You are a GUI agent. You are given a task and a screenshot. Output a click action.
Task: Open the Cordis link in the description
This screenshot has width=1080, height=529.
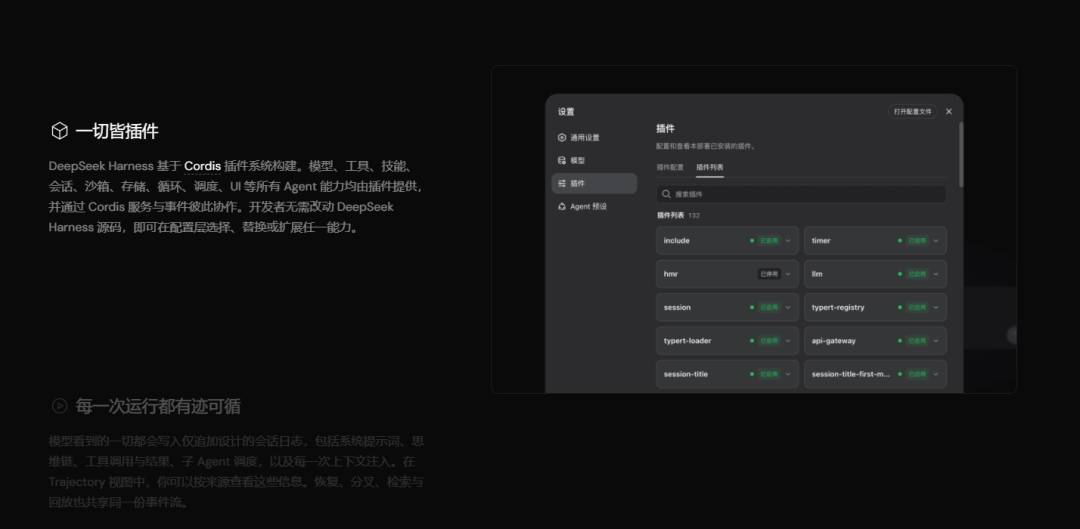(202, 166)
